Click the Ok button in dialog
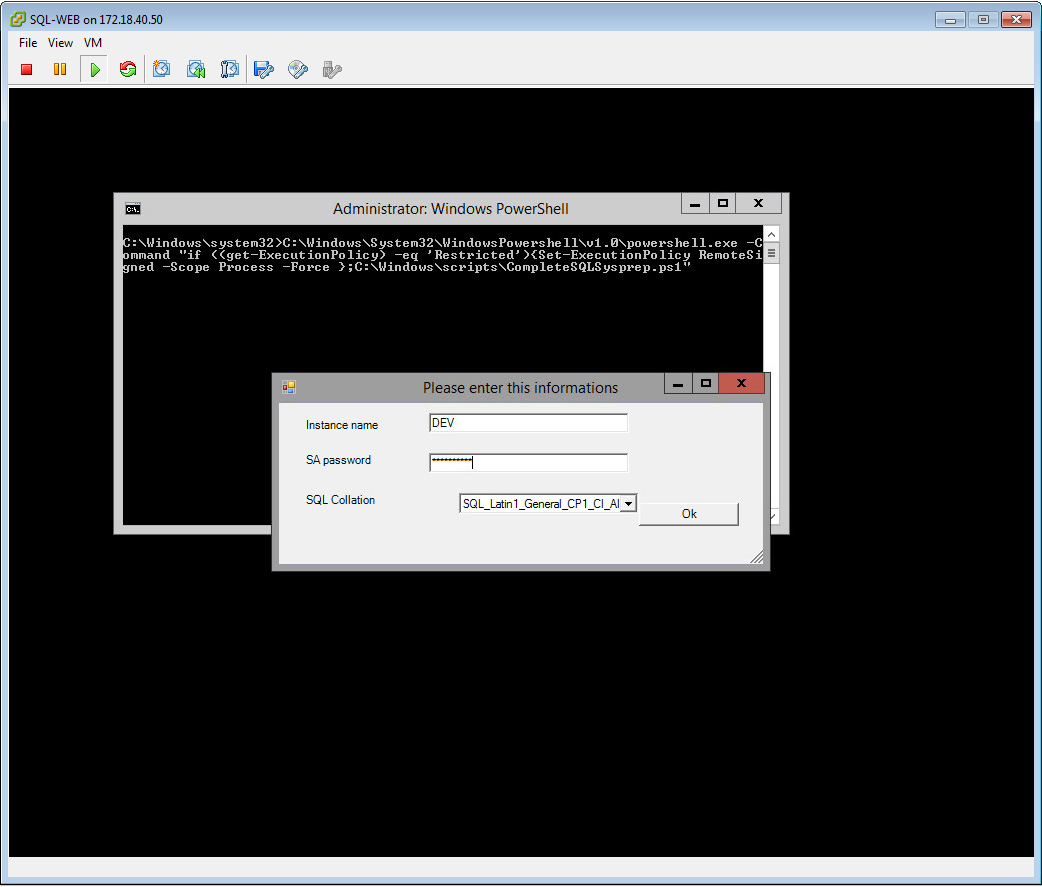The image size is (1042, 887). click(688, 514)
